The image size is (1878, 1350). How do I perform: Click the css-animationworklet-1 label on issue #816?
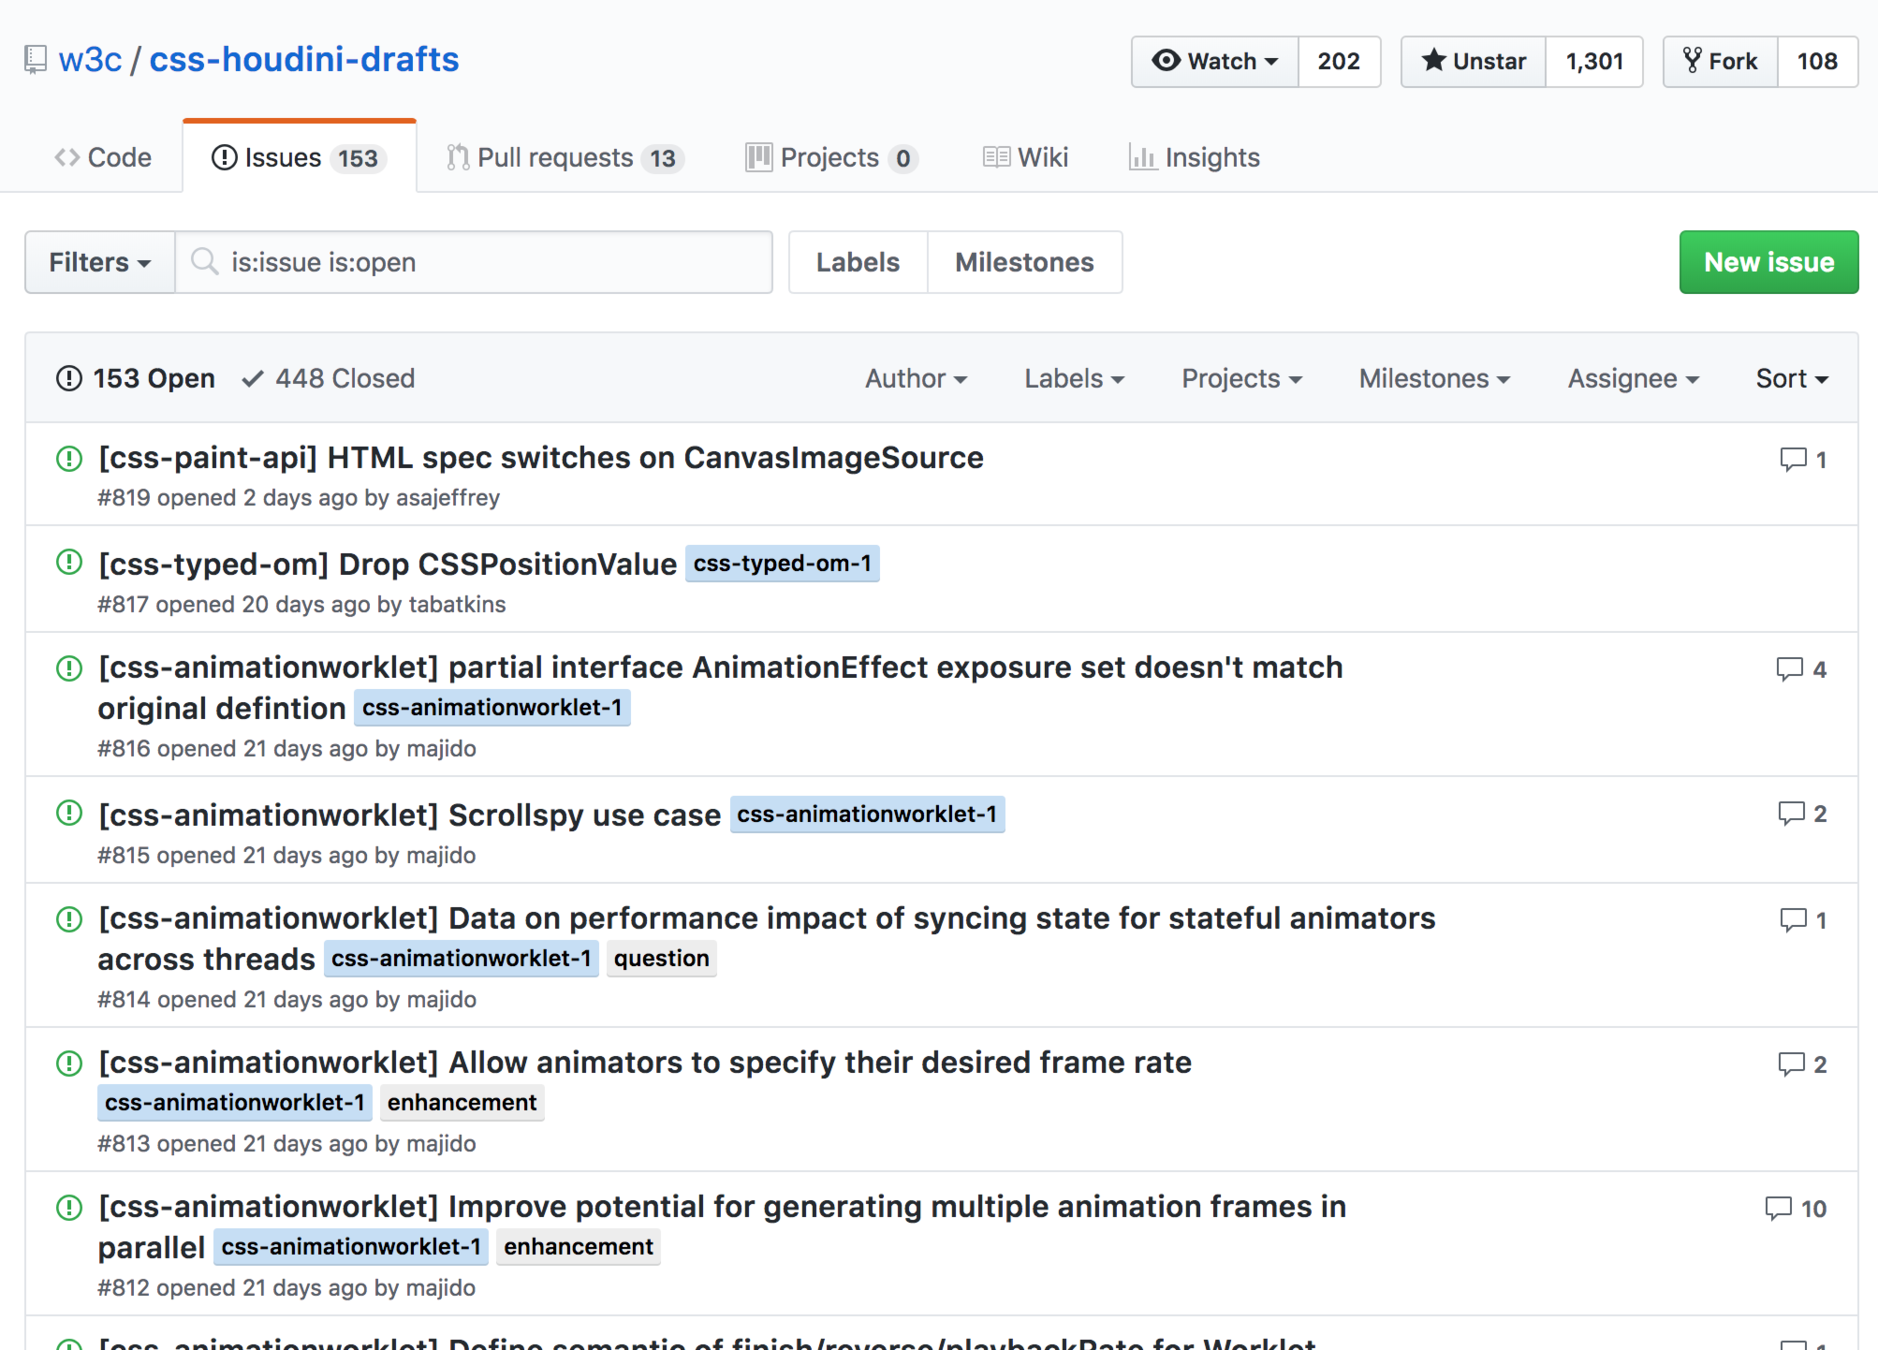point(492,708)
